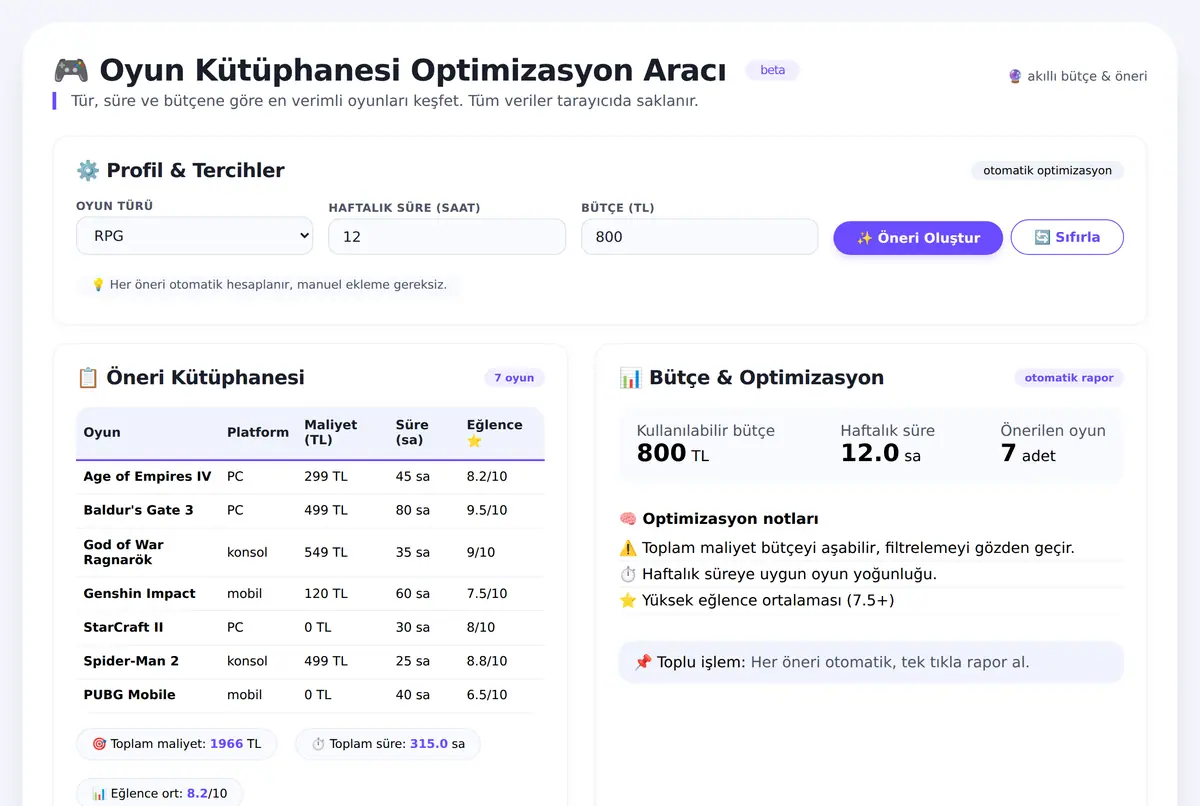This screenshot has height=806, width=1200.
Task: Click the warning icon on the budget note
Action: click(x=628, y=548)
